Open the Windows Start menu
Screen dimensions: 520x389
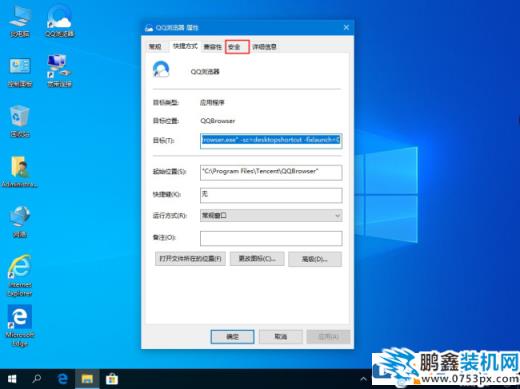pos(12,379)
